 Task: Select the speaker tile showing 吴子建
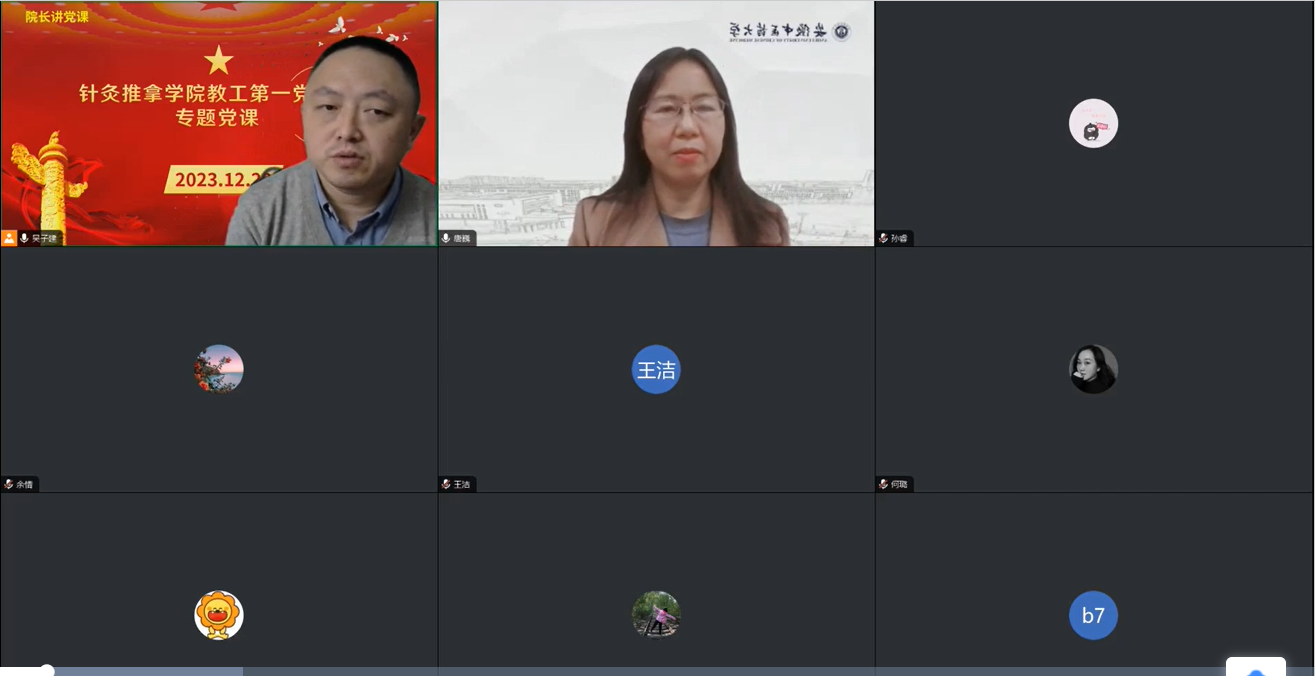point(219,123)
